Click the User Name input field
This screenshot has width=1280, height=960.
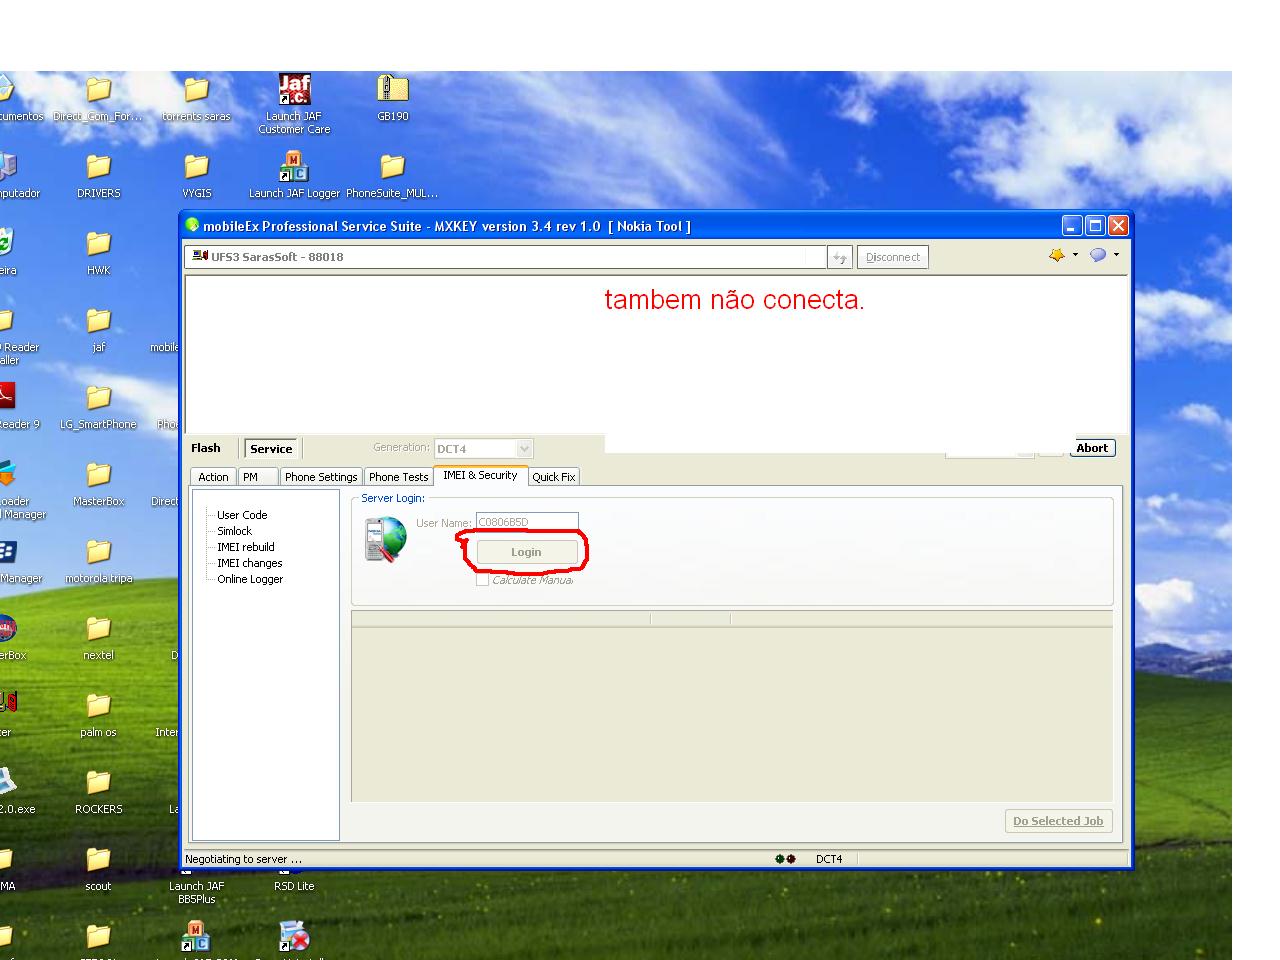[x=527, y=522]
